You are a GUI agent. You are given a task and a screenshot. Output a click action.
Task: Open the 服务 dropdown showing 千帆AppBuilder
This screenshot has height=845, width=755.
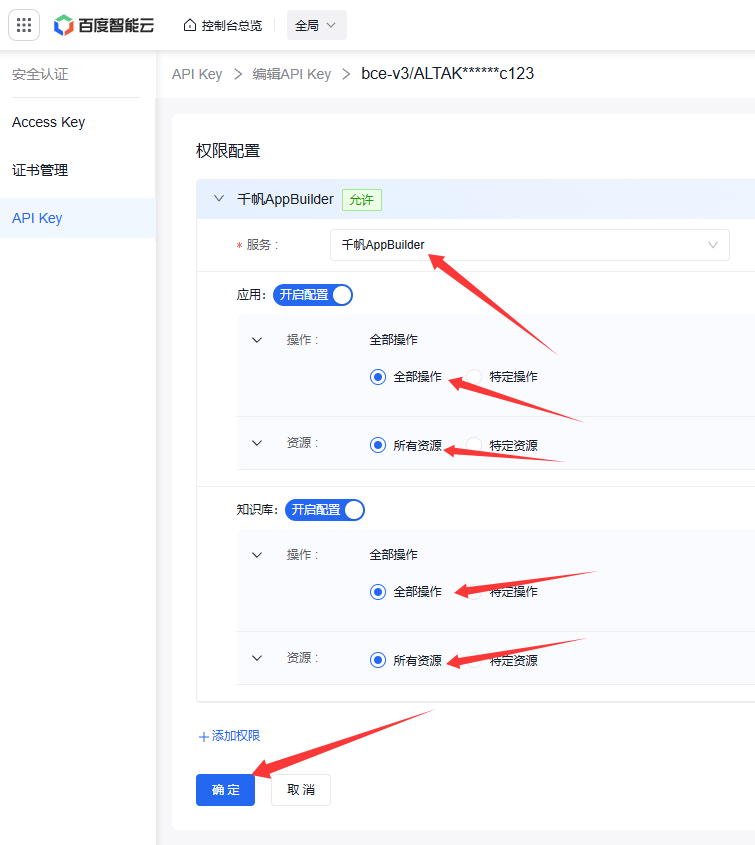point(529,245)
